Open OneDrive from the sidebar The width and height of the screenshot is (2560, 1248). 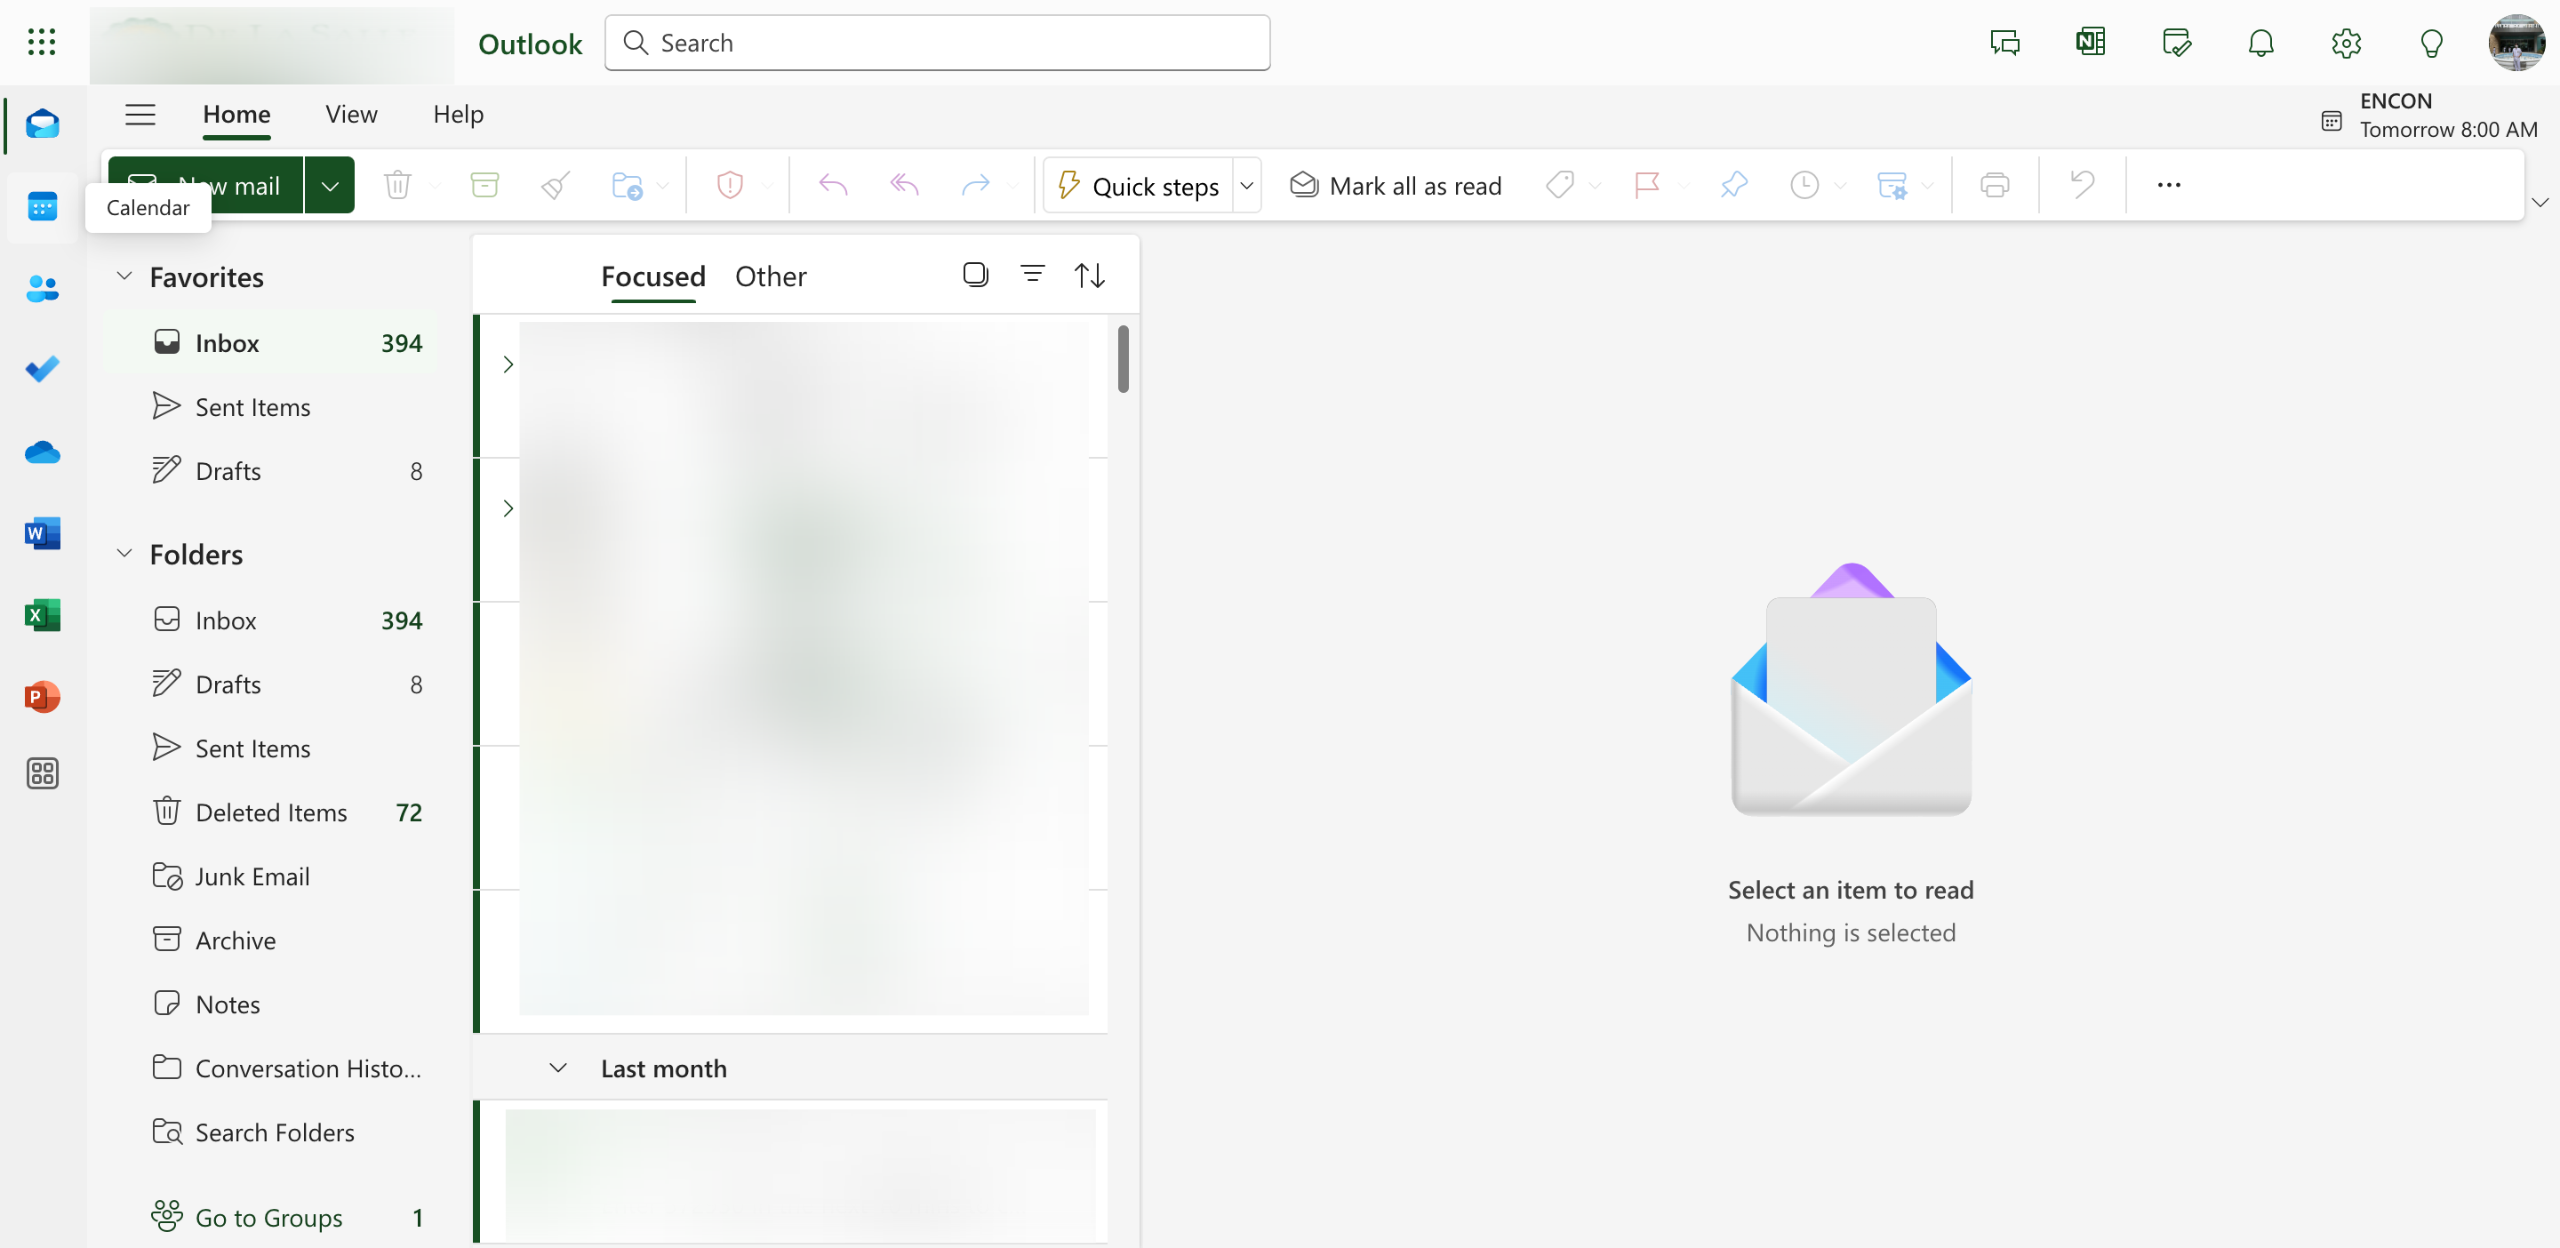click(x=42, y=452)
